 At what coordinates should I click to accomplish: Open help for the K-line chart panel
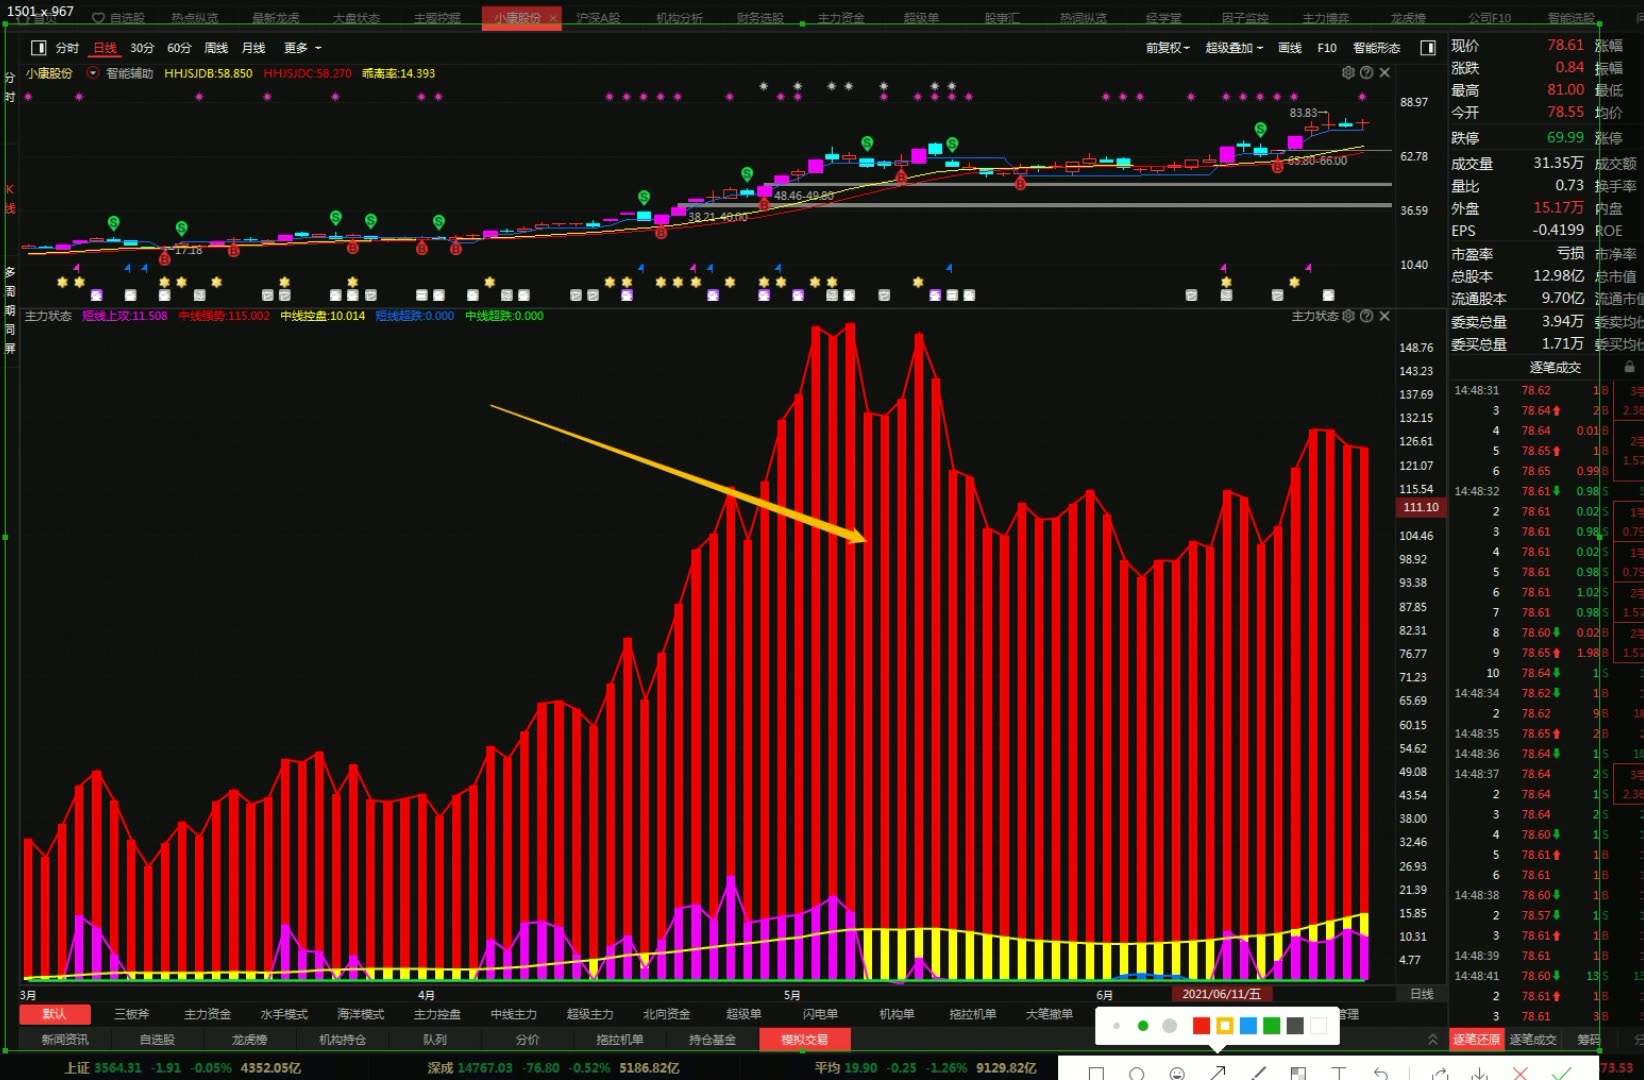tap(1366, 73)
